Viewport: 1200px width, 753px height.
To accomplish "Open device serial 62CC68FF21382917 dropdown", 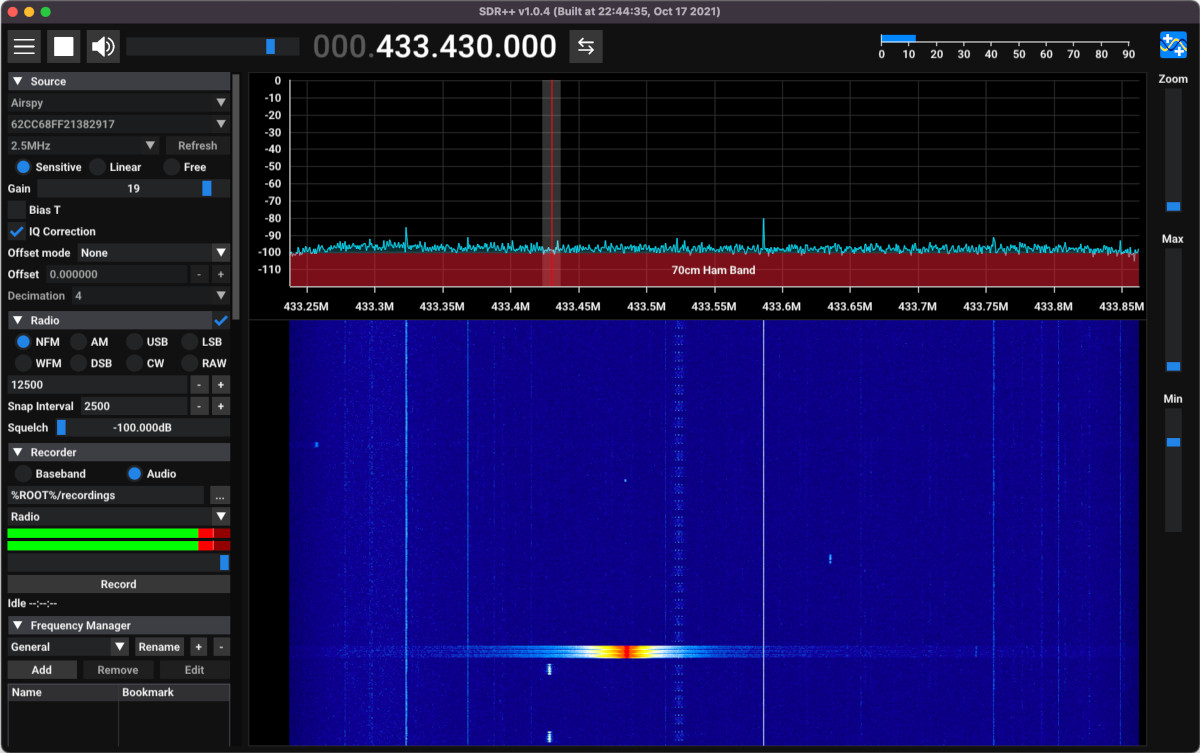I will pos(118,124).
